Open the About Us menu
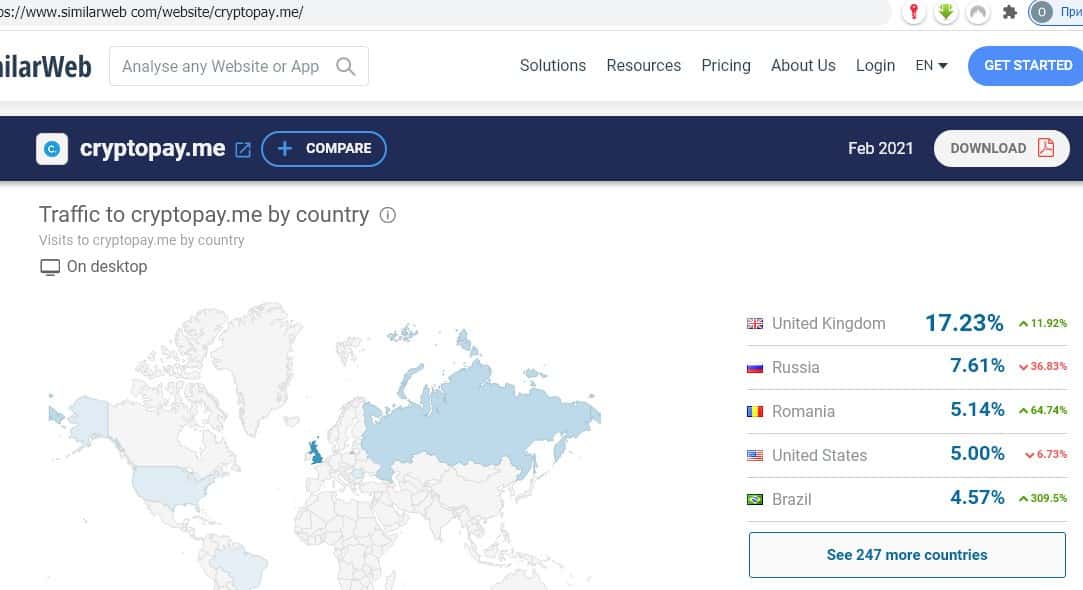 [x=803, y=66]
